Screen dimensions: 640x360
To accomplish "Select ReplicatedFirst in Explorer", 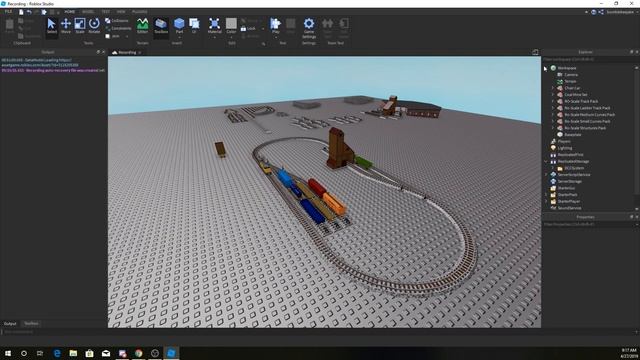I will click(x=570, y=154).
